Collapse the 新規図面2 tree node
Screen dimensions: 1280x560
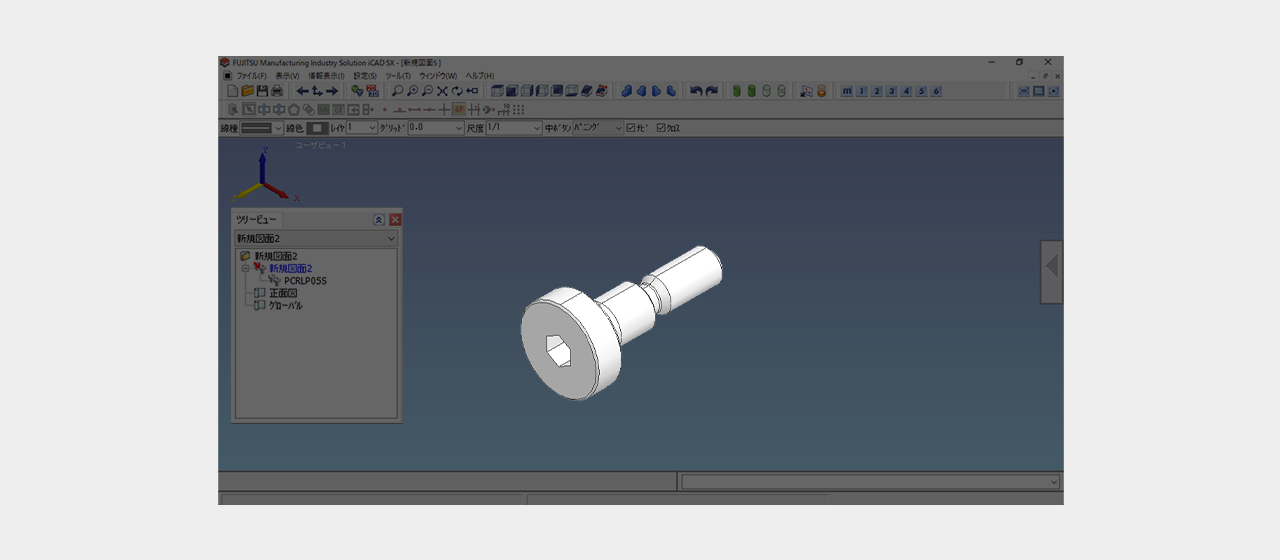pos(245,268)
